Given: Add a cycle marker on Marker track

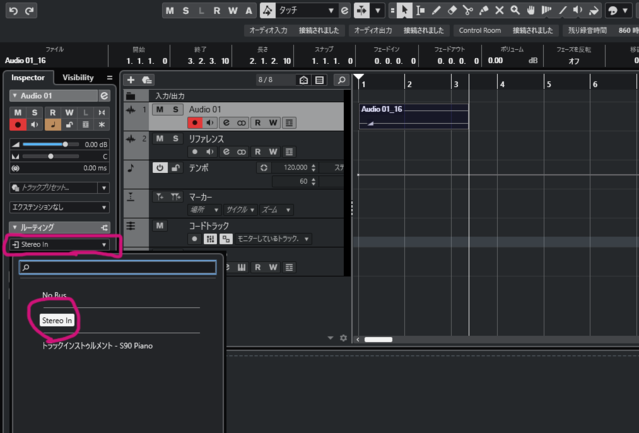Looking at the screenshot, I should [x=176, y=197].
